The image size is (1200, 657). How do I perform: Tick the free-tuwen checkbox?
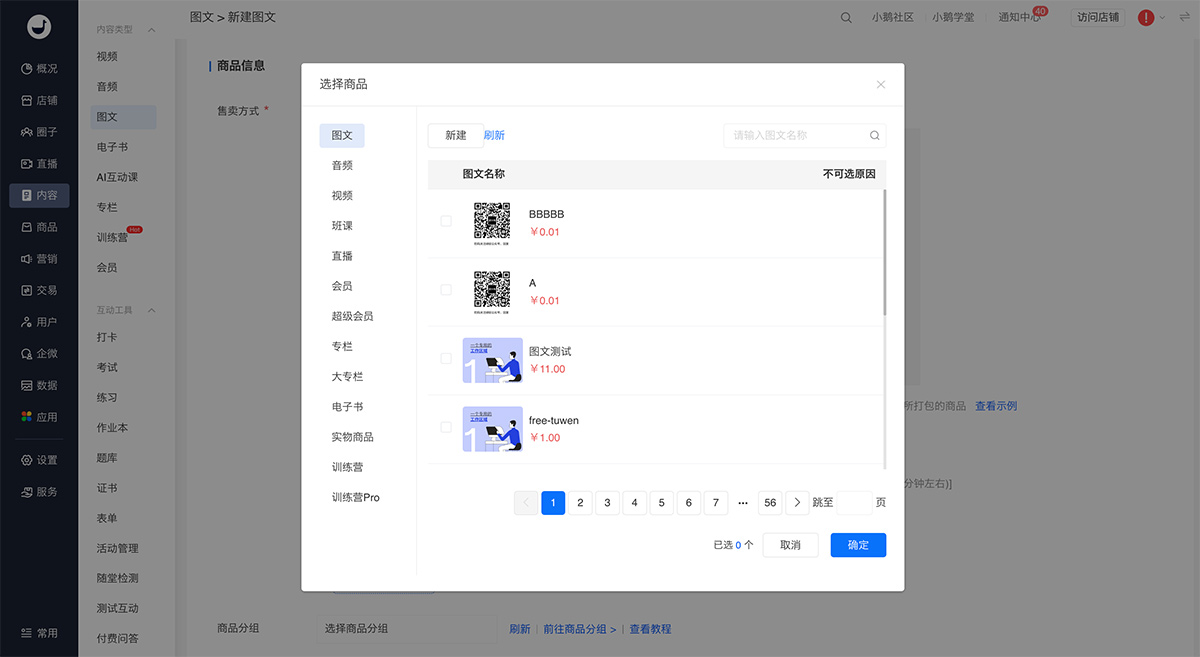click(x=446, y=427)
